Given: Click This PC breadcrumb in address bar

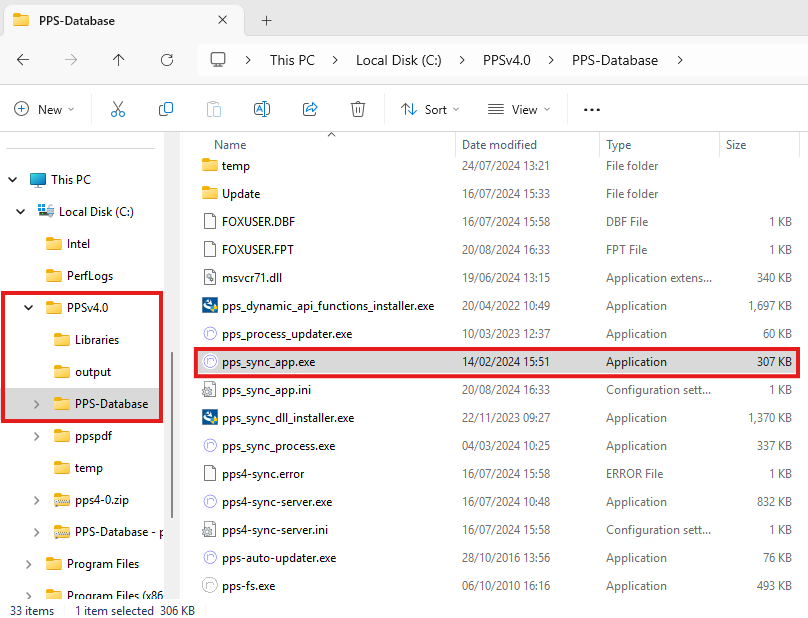Looking at the screenshot, I should coord(292,60).
